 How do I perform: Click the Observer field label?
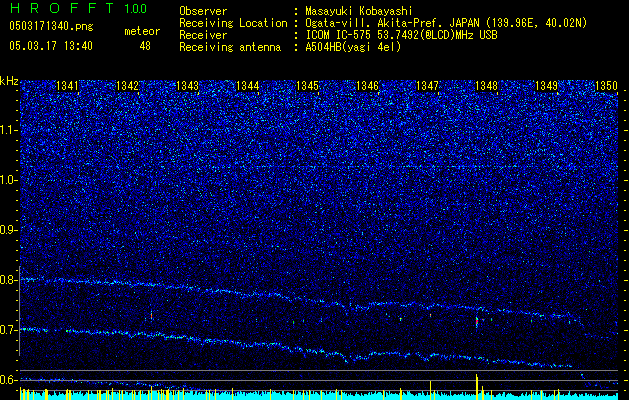tap(203, 11)
